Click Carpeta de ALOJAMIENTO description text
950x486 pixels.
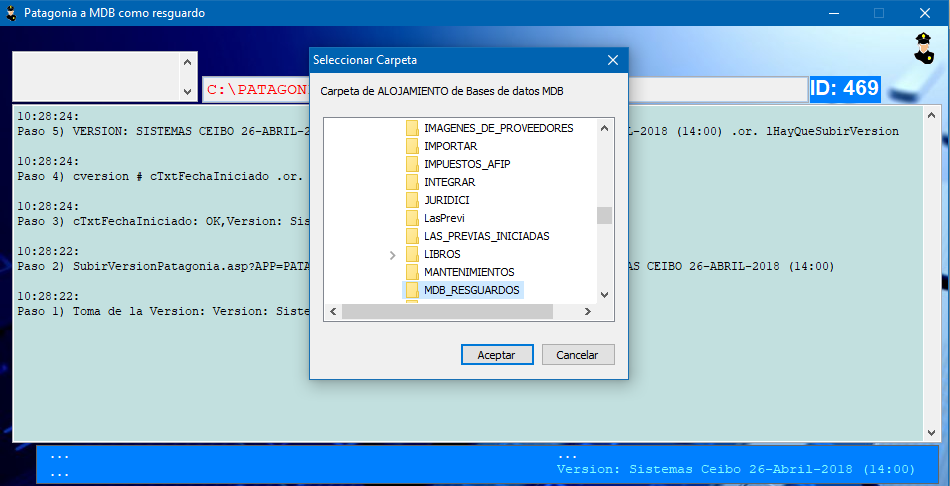(x=442, y=92)
